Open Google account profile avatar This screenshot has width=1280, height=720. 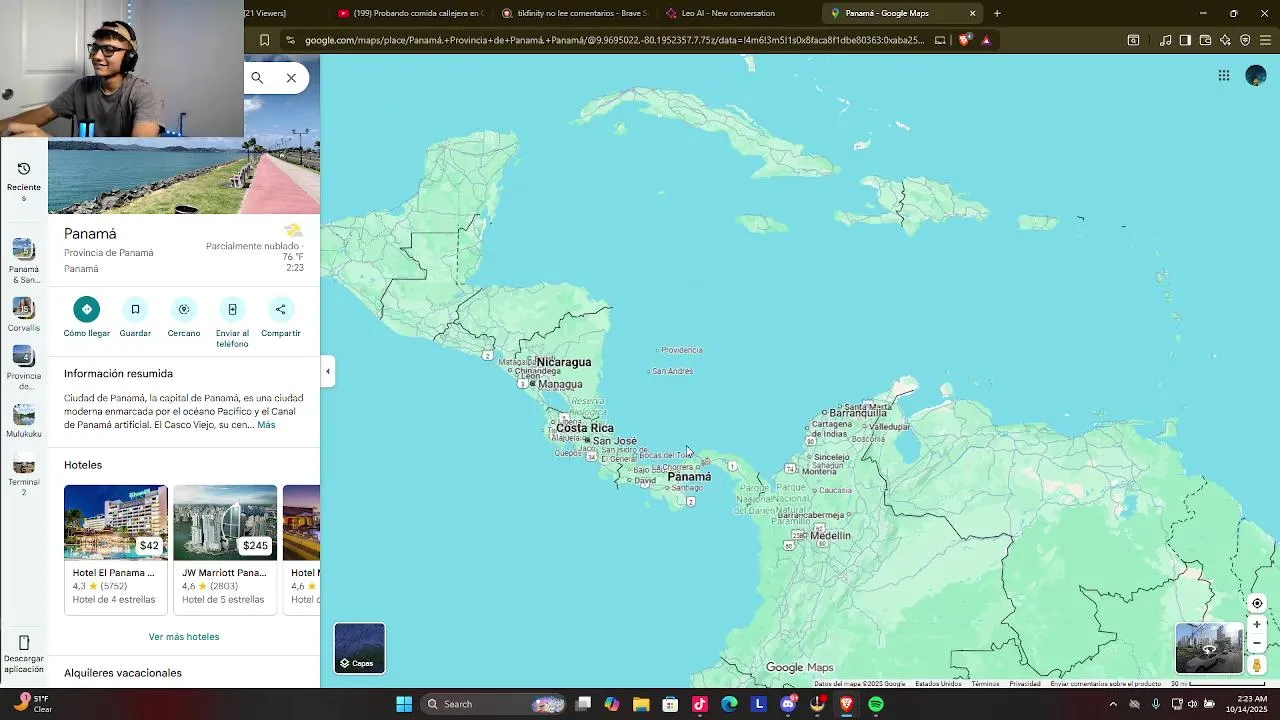pos(1256,76)
